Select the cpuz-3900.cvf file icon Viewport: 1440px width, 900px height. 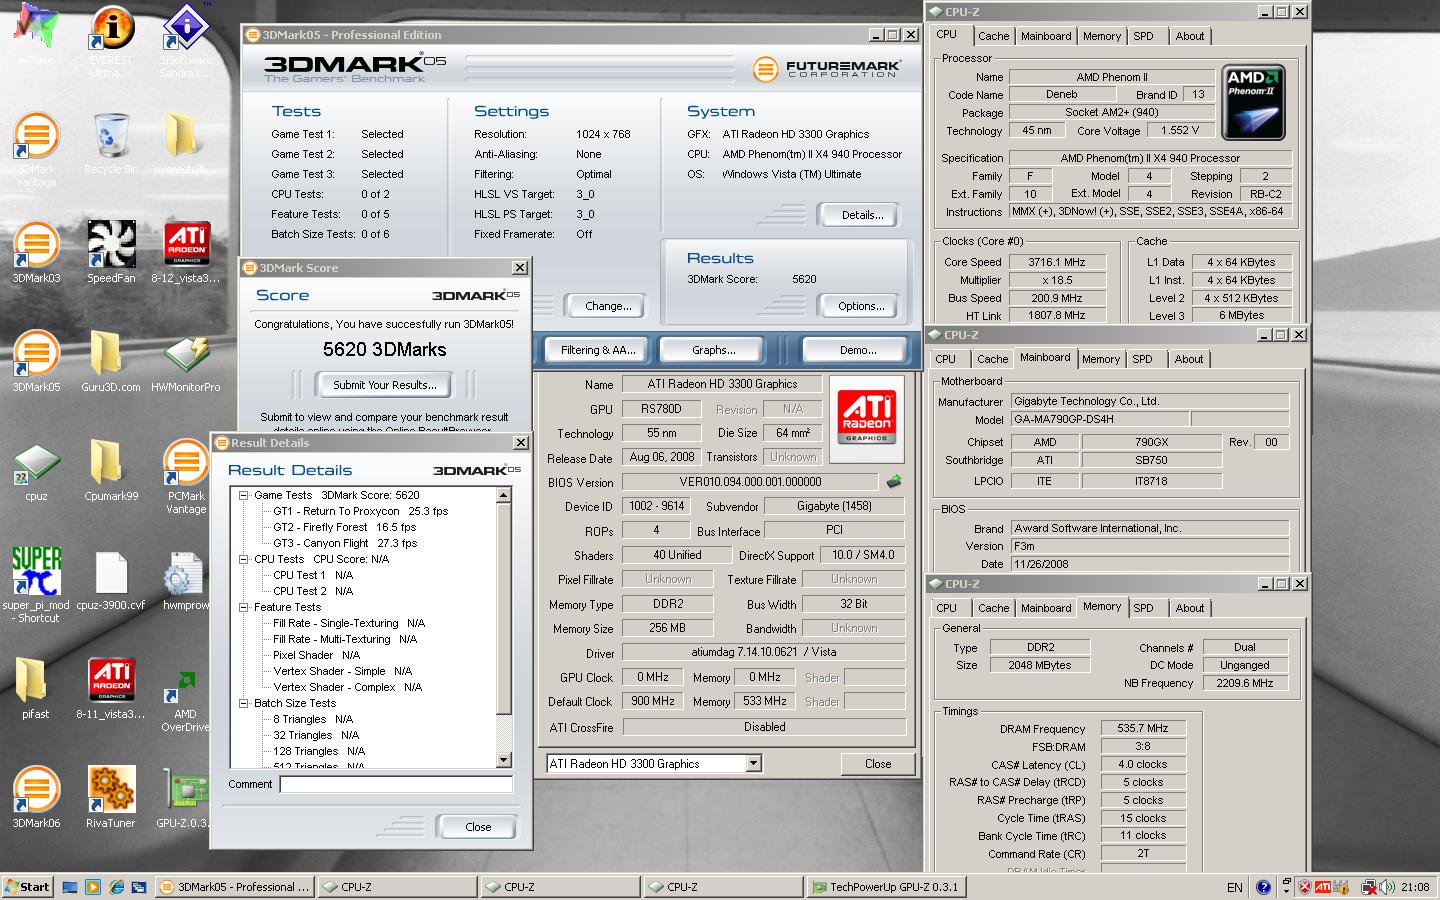click(x=111, y=580)
